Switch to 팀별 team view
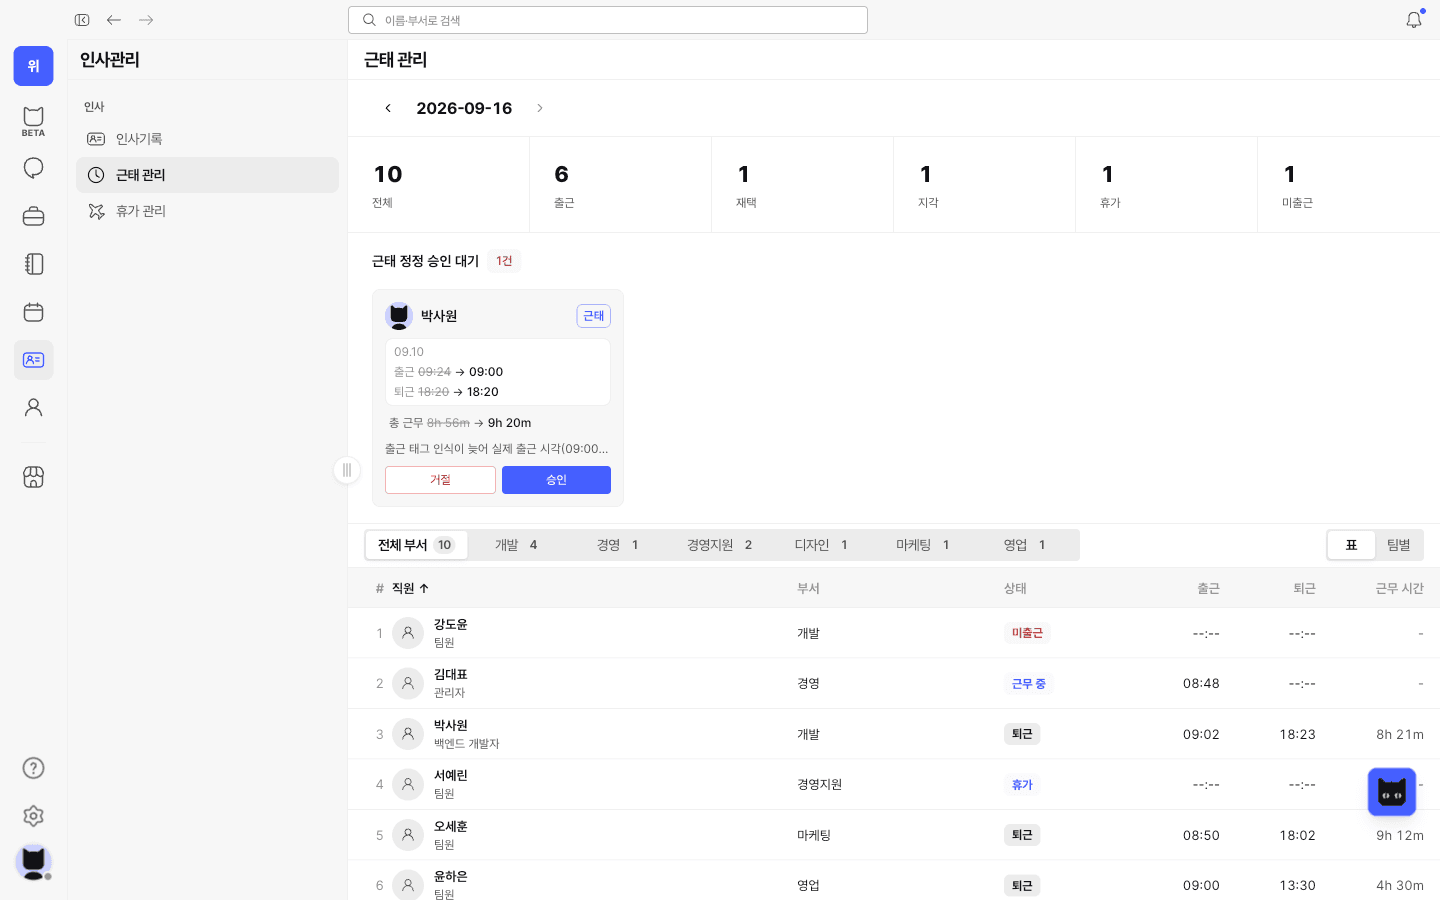The image size is (1440, 900). (x=1398, y=545)
